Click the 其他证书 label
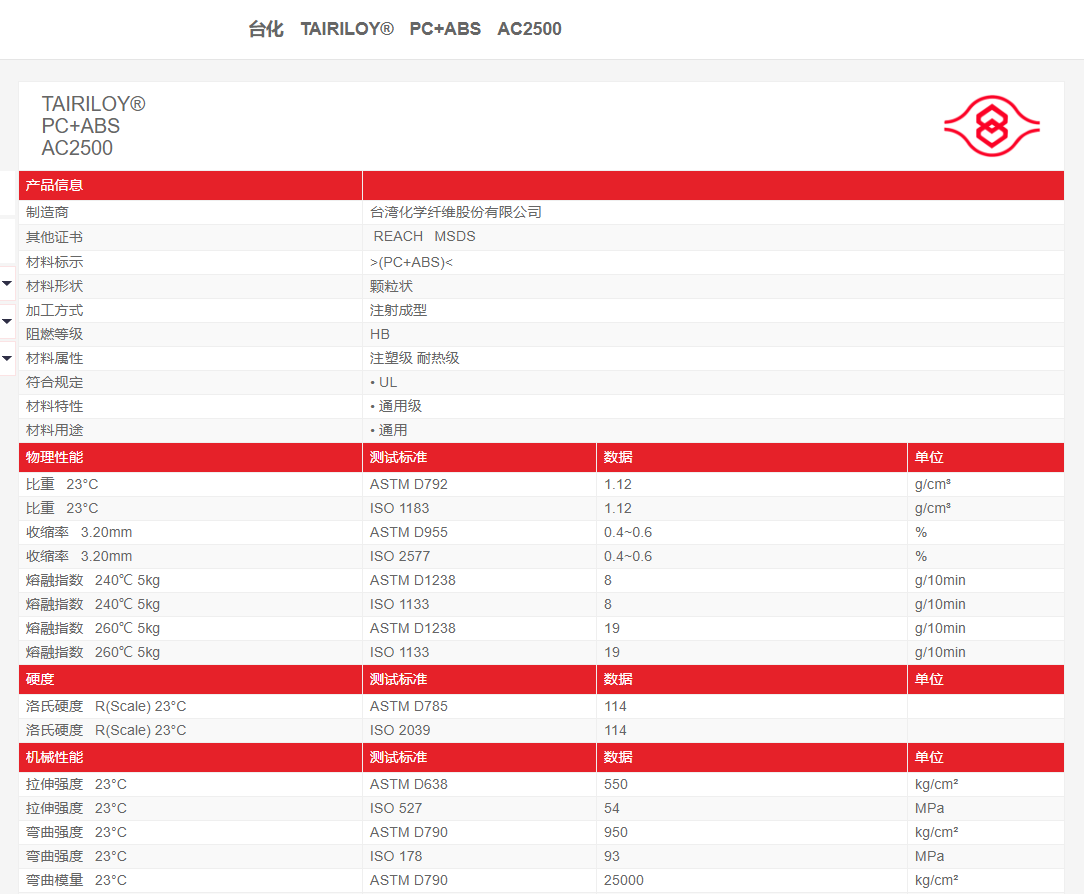The width and height of the screenshot is (1084, 894). pyautogui.click(x=54, y=237)
